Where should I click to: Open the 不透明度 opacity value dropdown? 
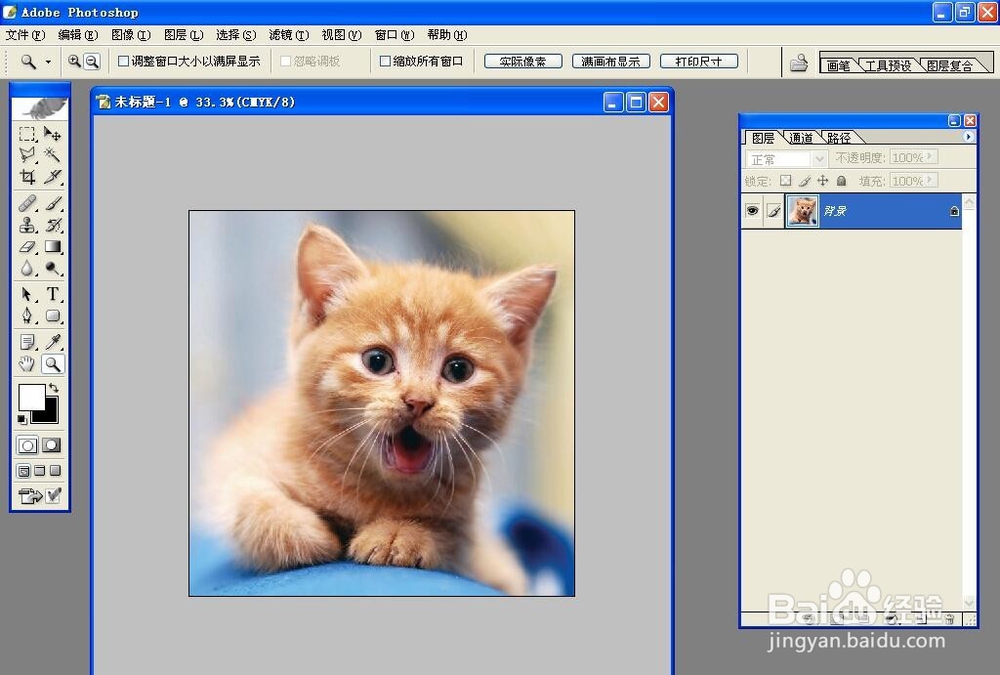[x=931, y=157]
